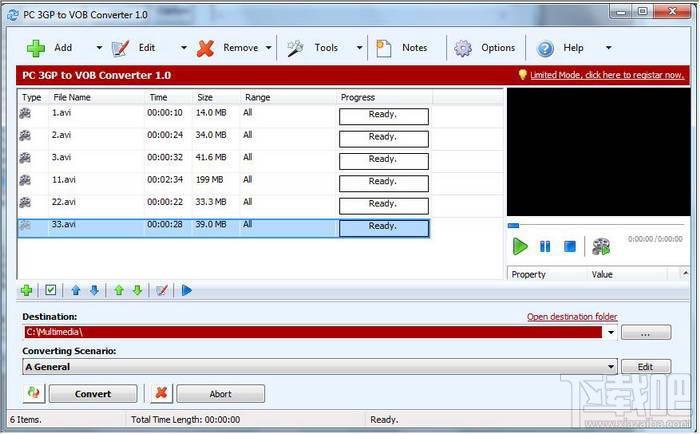Click the film reel icon beside the stop button

click(x=601, y=246)
